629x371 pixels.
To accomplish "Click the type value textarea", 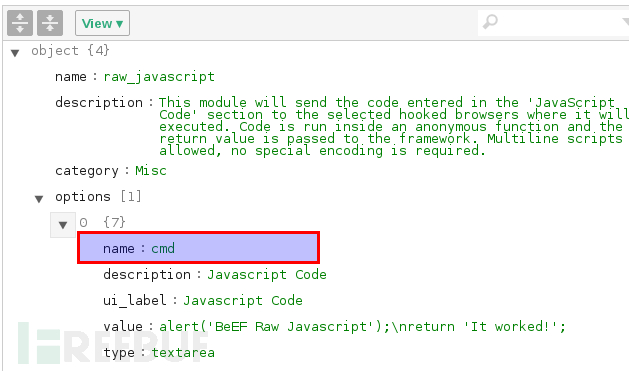I will click(x=183, y=353).
